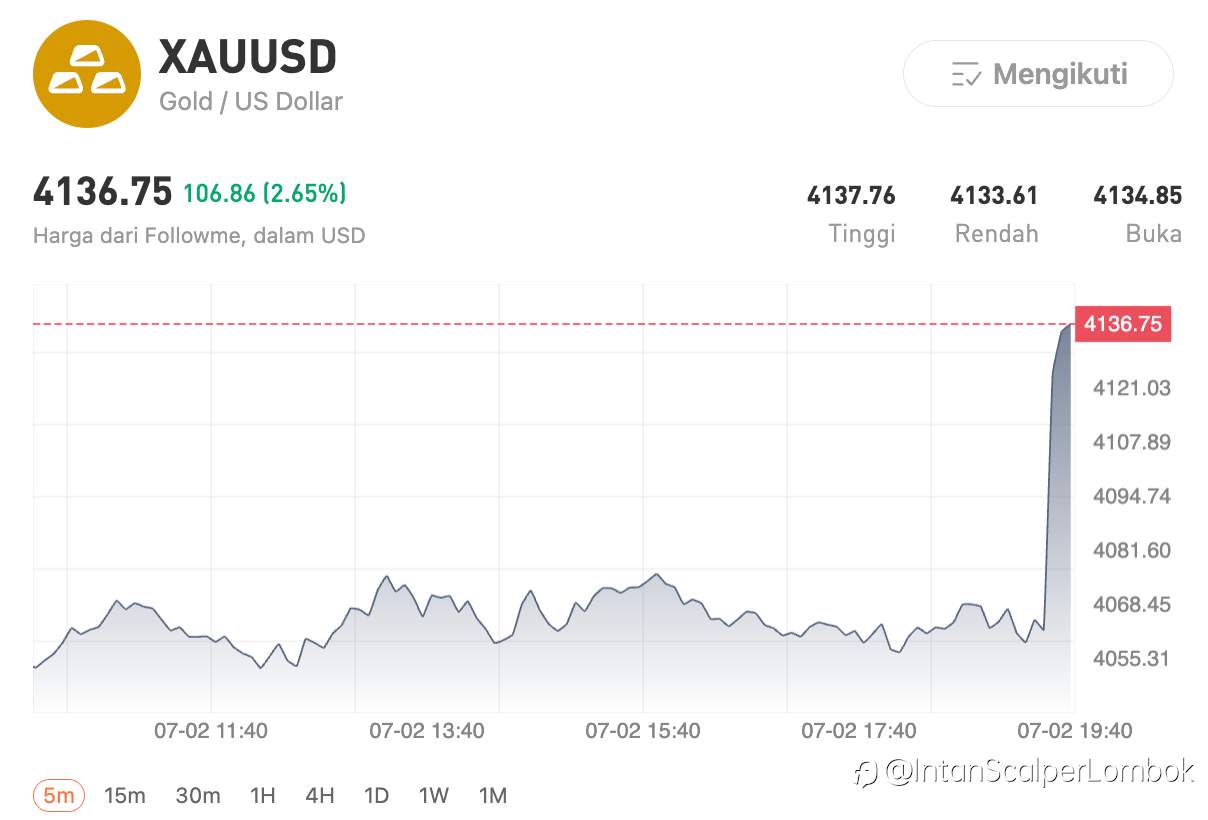Select the 1H timeframe
This screenshot has height=820, width=1208.
click(262, 796)
